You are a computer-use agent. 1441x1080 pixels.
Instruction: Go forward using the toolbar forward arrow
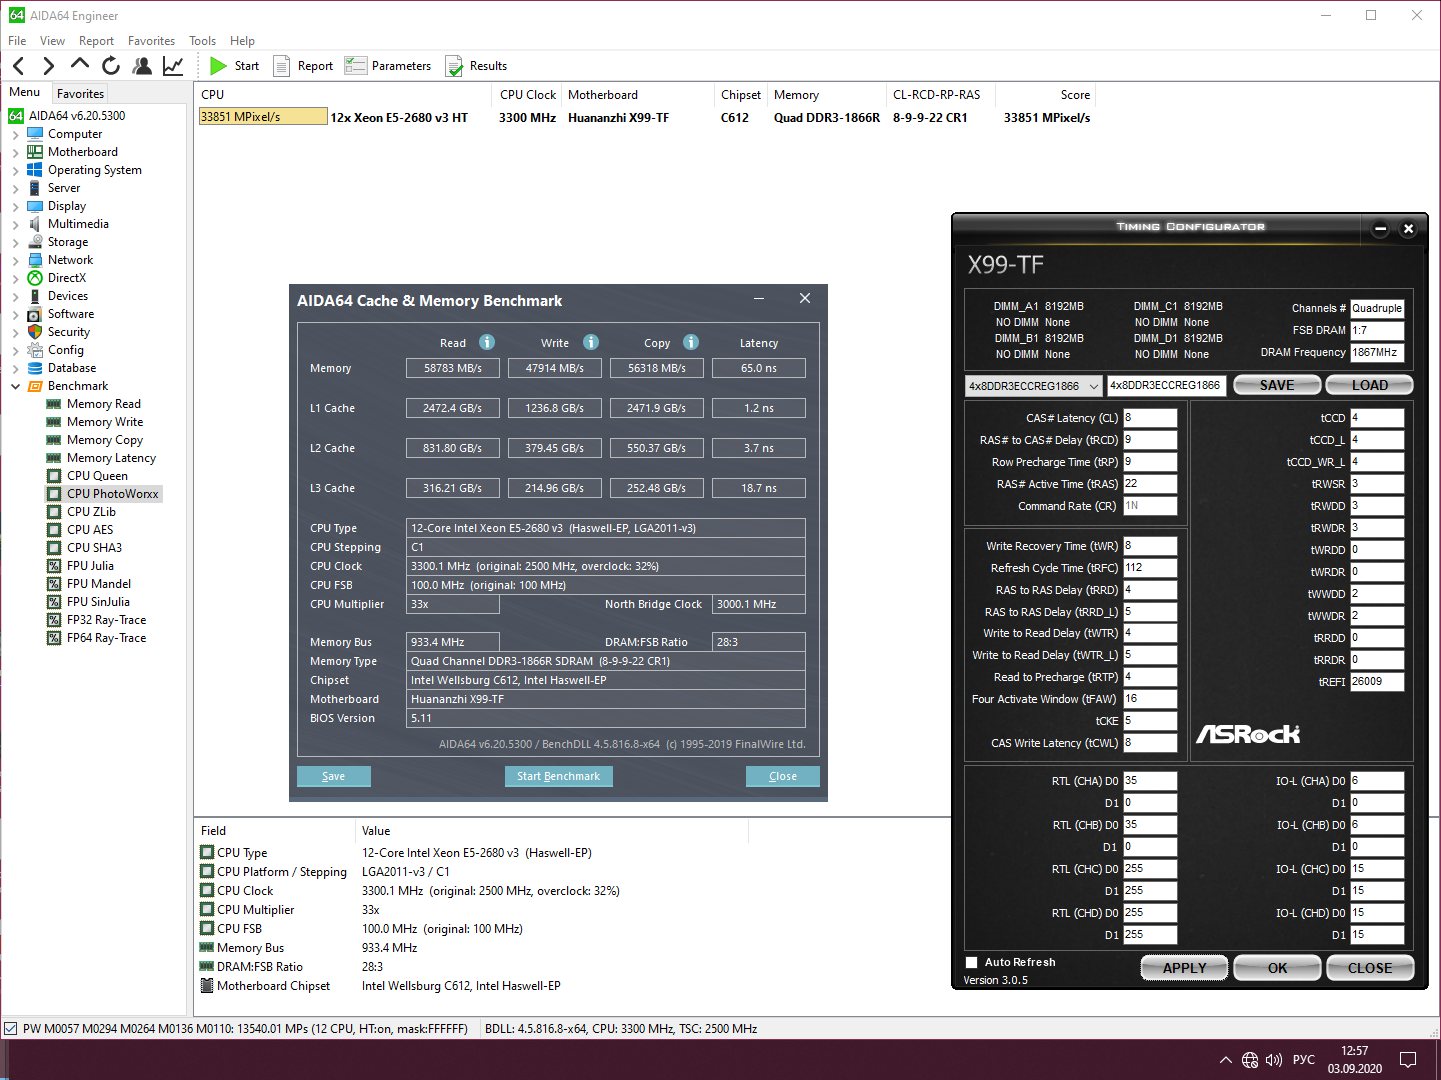[x=48, y=66]
